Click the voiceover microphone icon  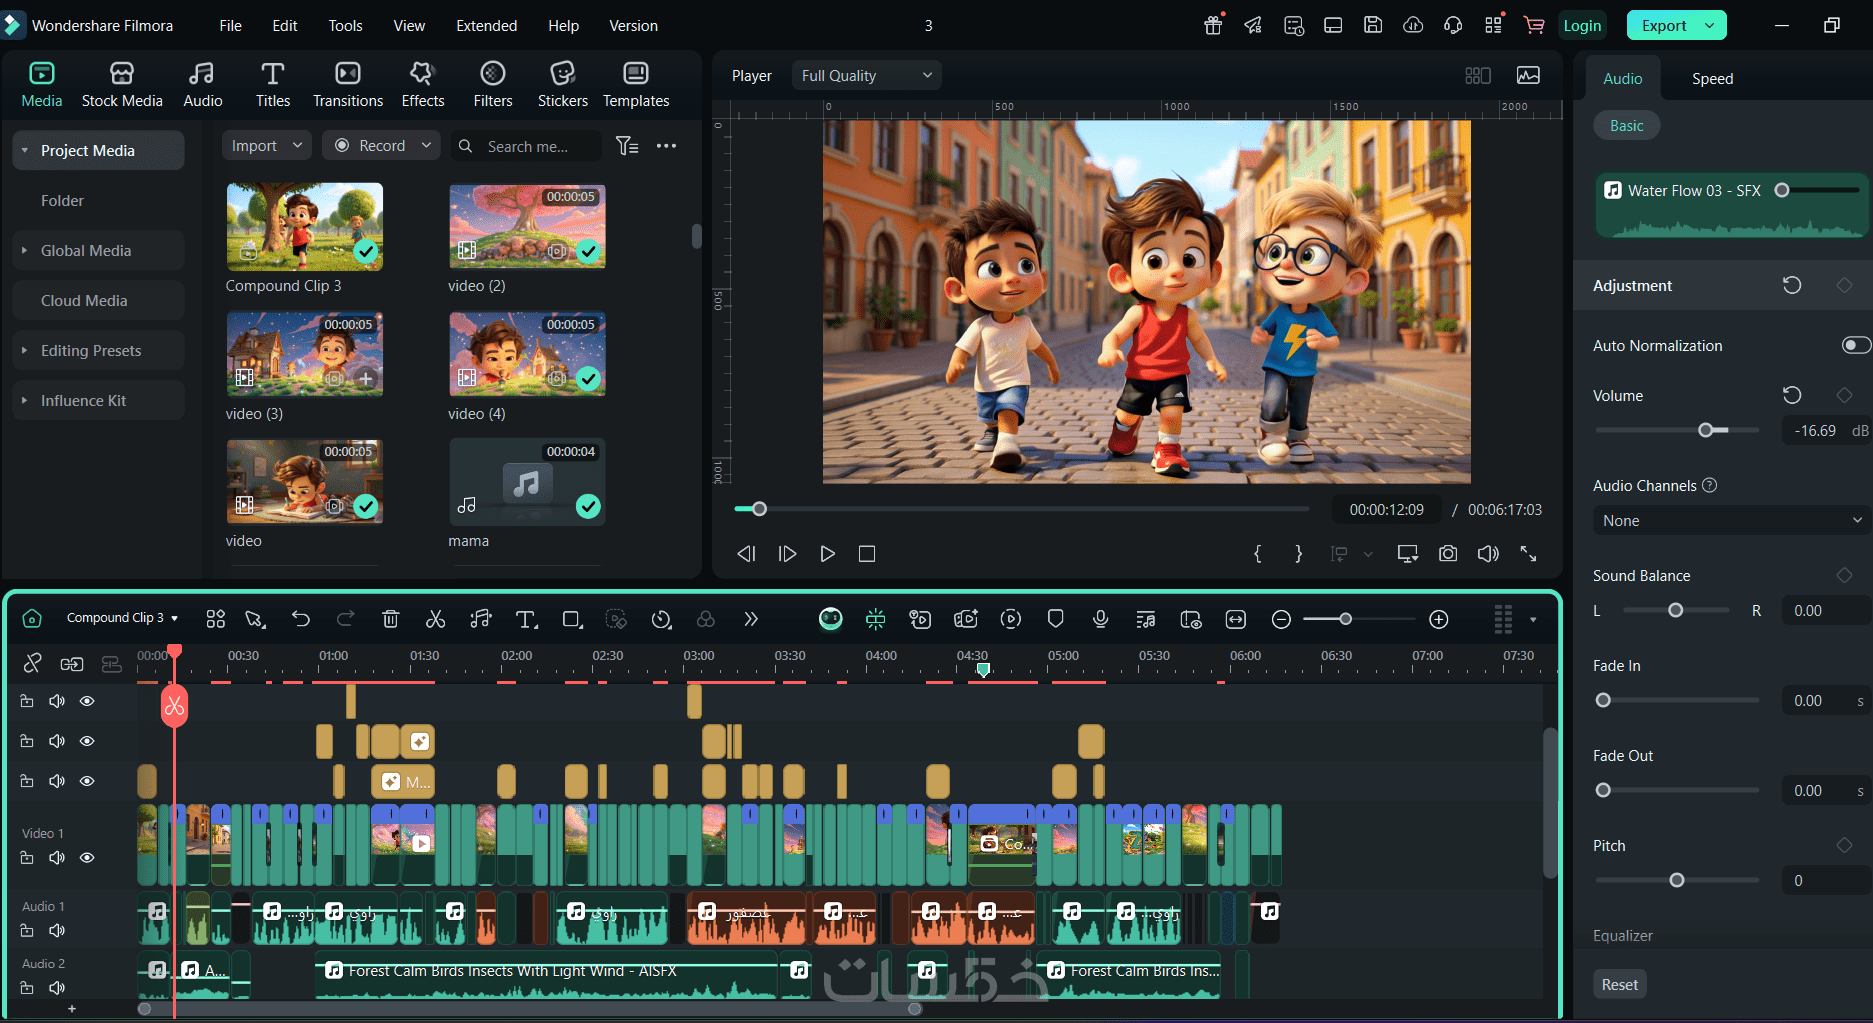pyautogui.click(x=1100, y=619)
